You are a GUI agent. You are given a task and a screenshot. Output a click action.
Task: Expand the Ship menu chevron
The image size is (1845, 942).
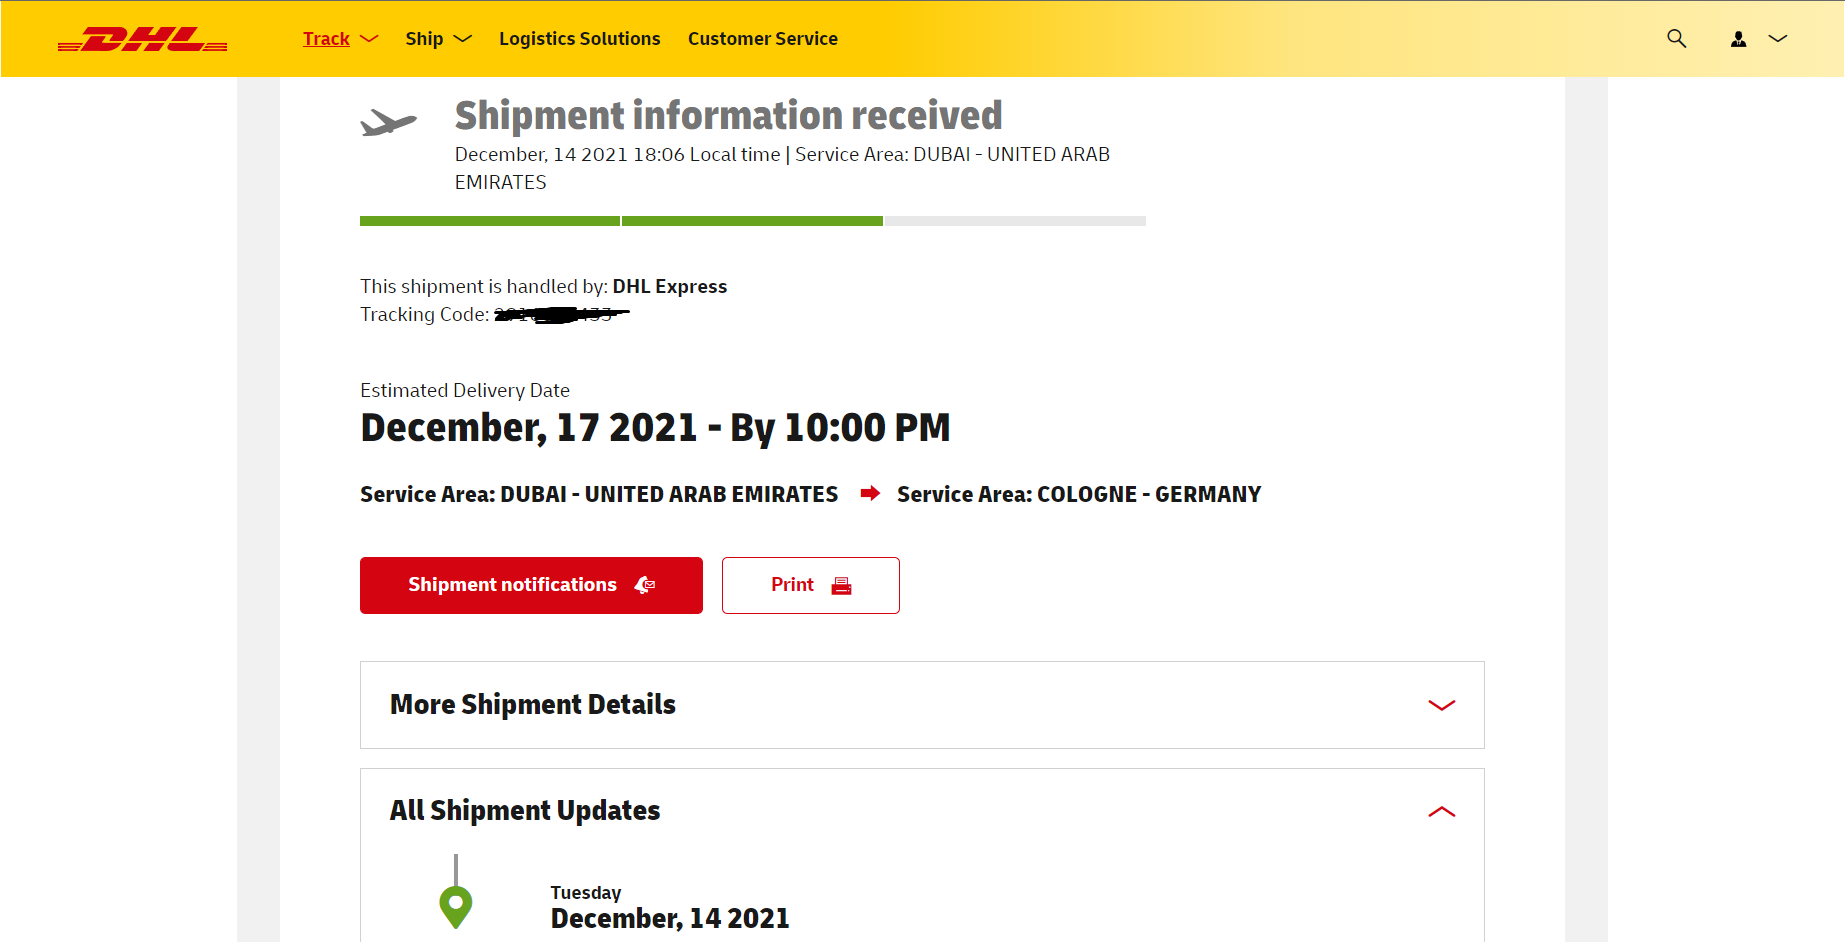462,39
